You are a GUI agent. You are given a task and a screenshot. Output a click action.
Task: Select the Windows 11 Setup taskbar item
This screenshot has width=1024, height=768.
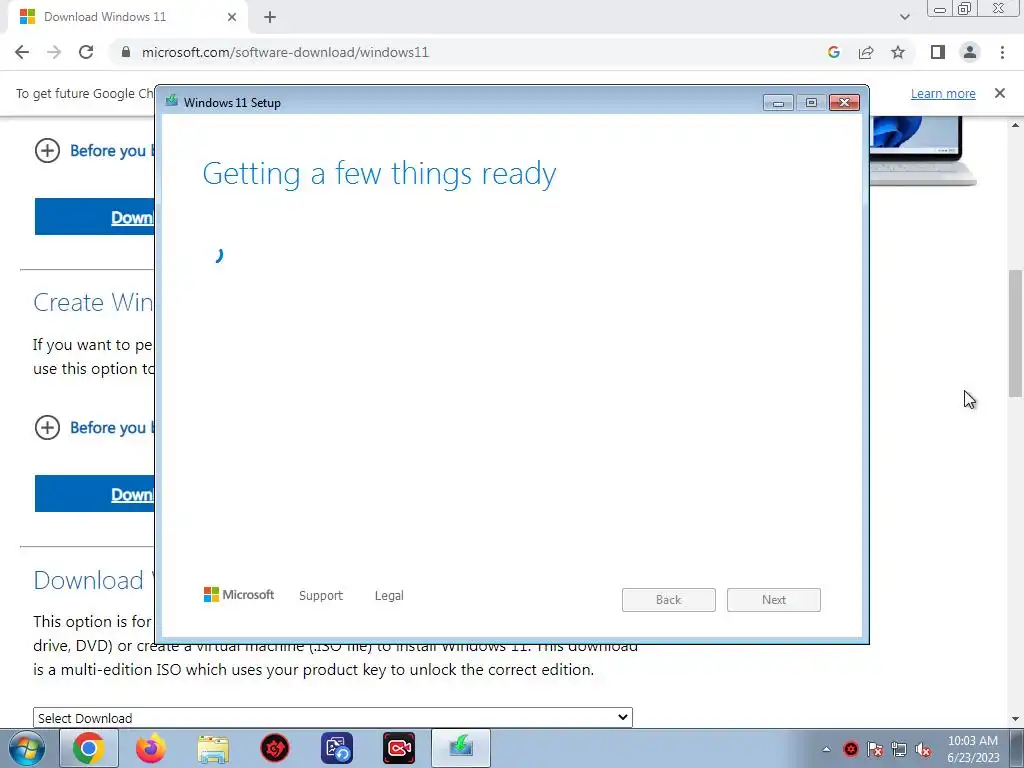click(461, 748)
